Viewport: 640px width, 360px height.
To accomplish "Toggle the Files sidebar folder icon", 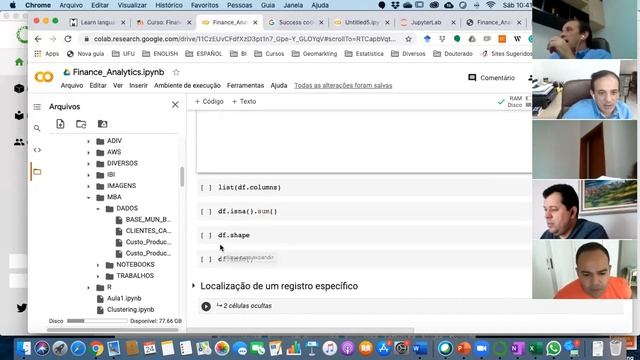I will 37,171.
